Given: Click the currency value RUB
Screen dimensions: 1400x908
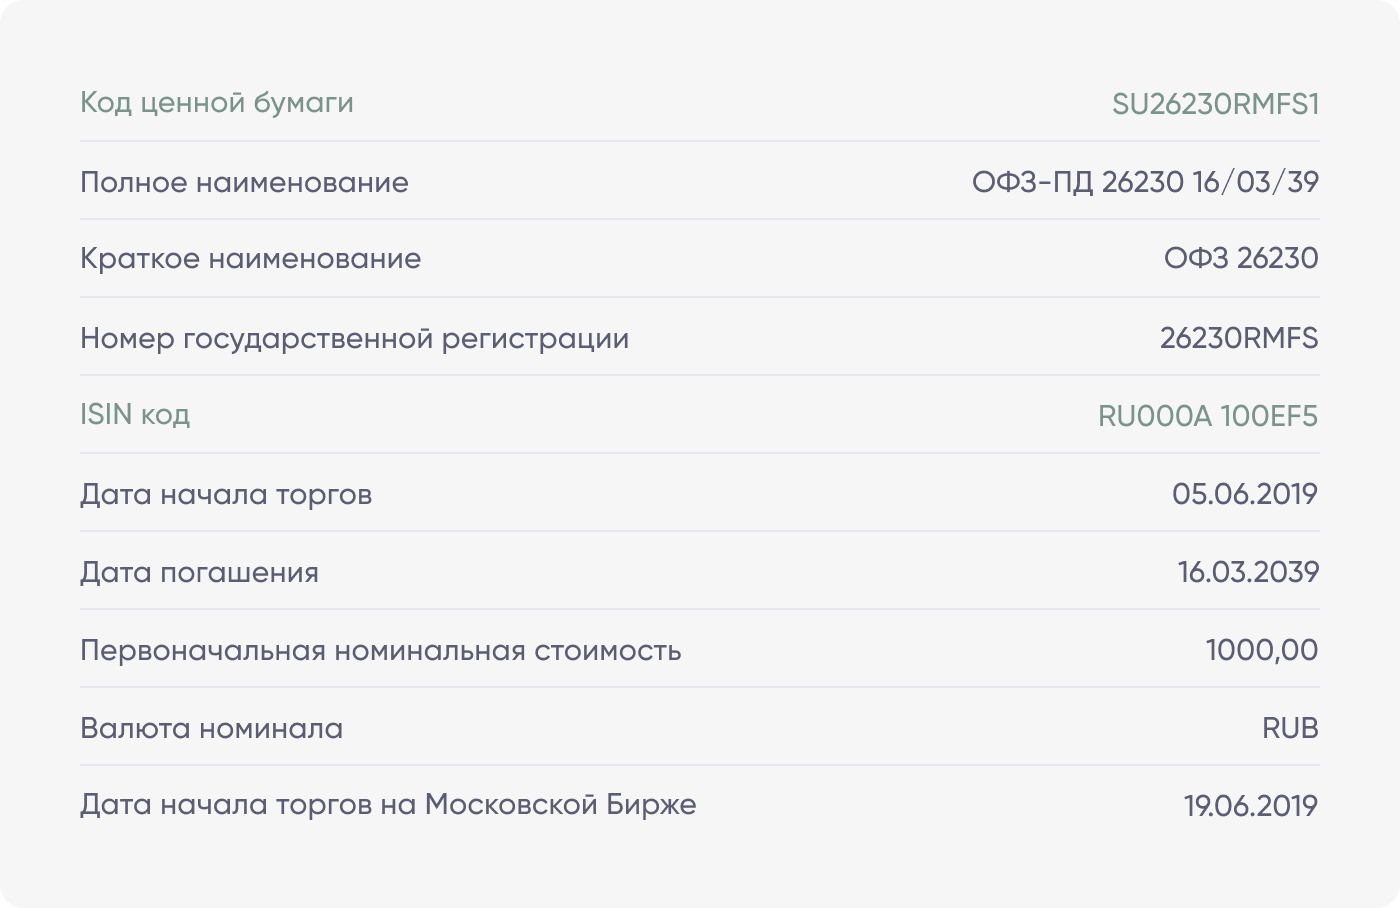Looking at the screenshot, I should click(x=1289, y=728).
